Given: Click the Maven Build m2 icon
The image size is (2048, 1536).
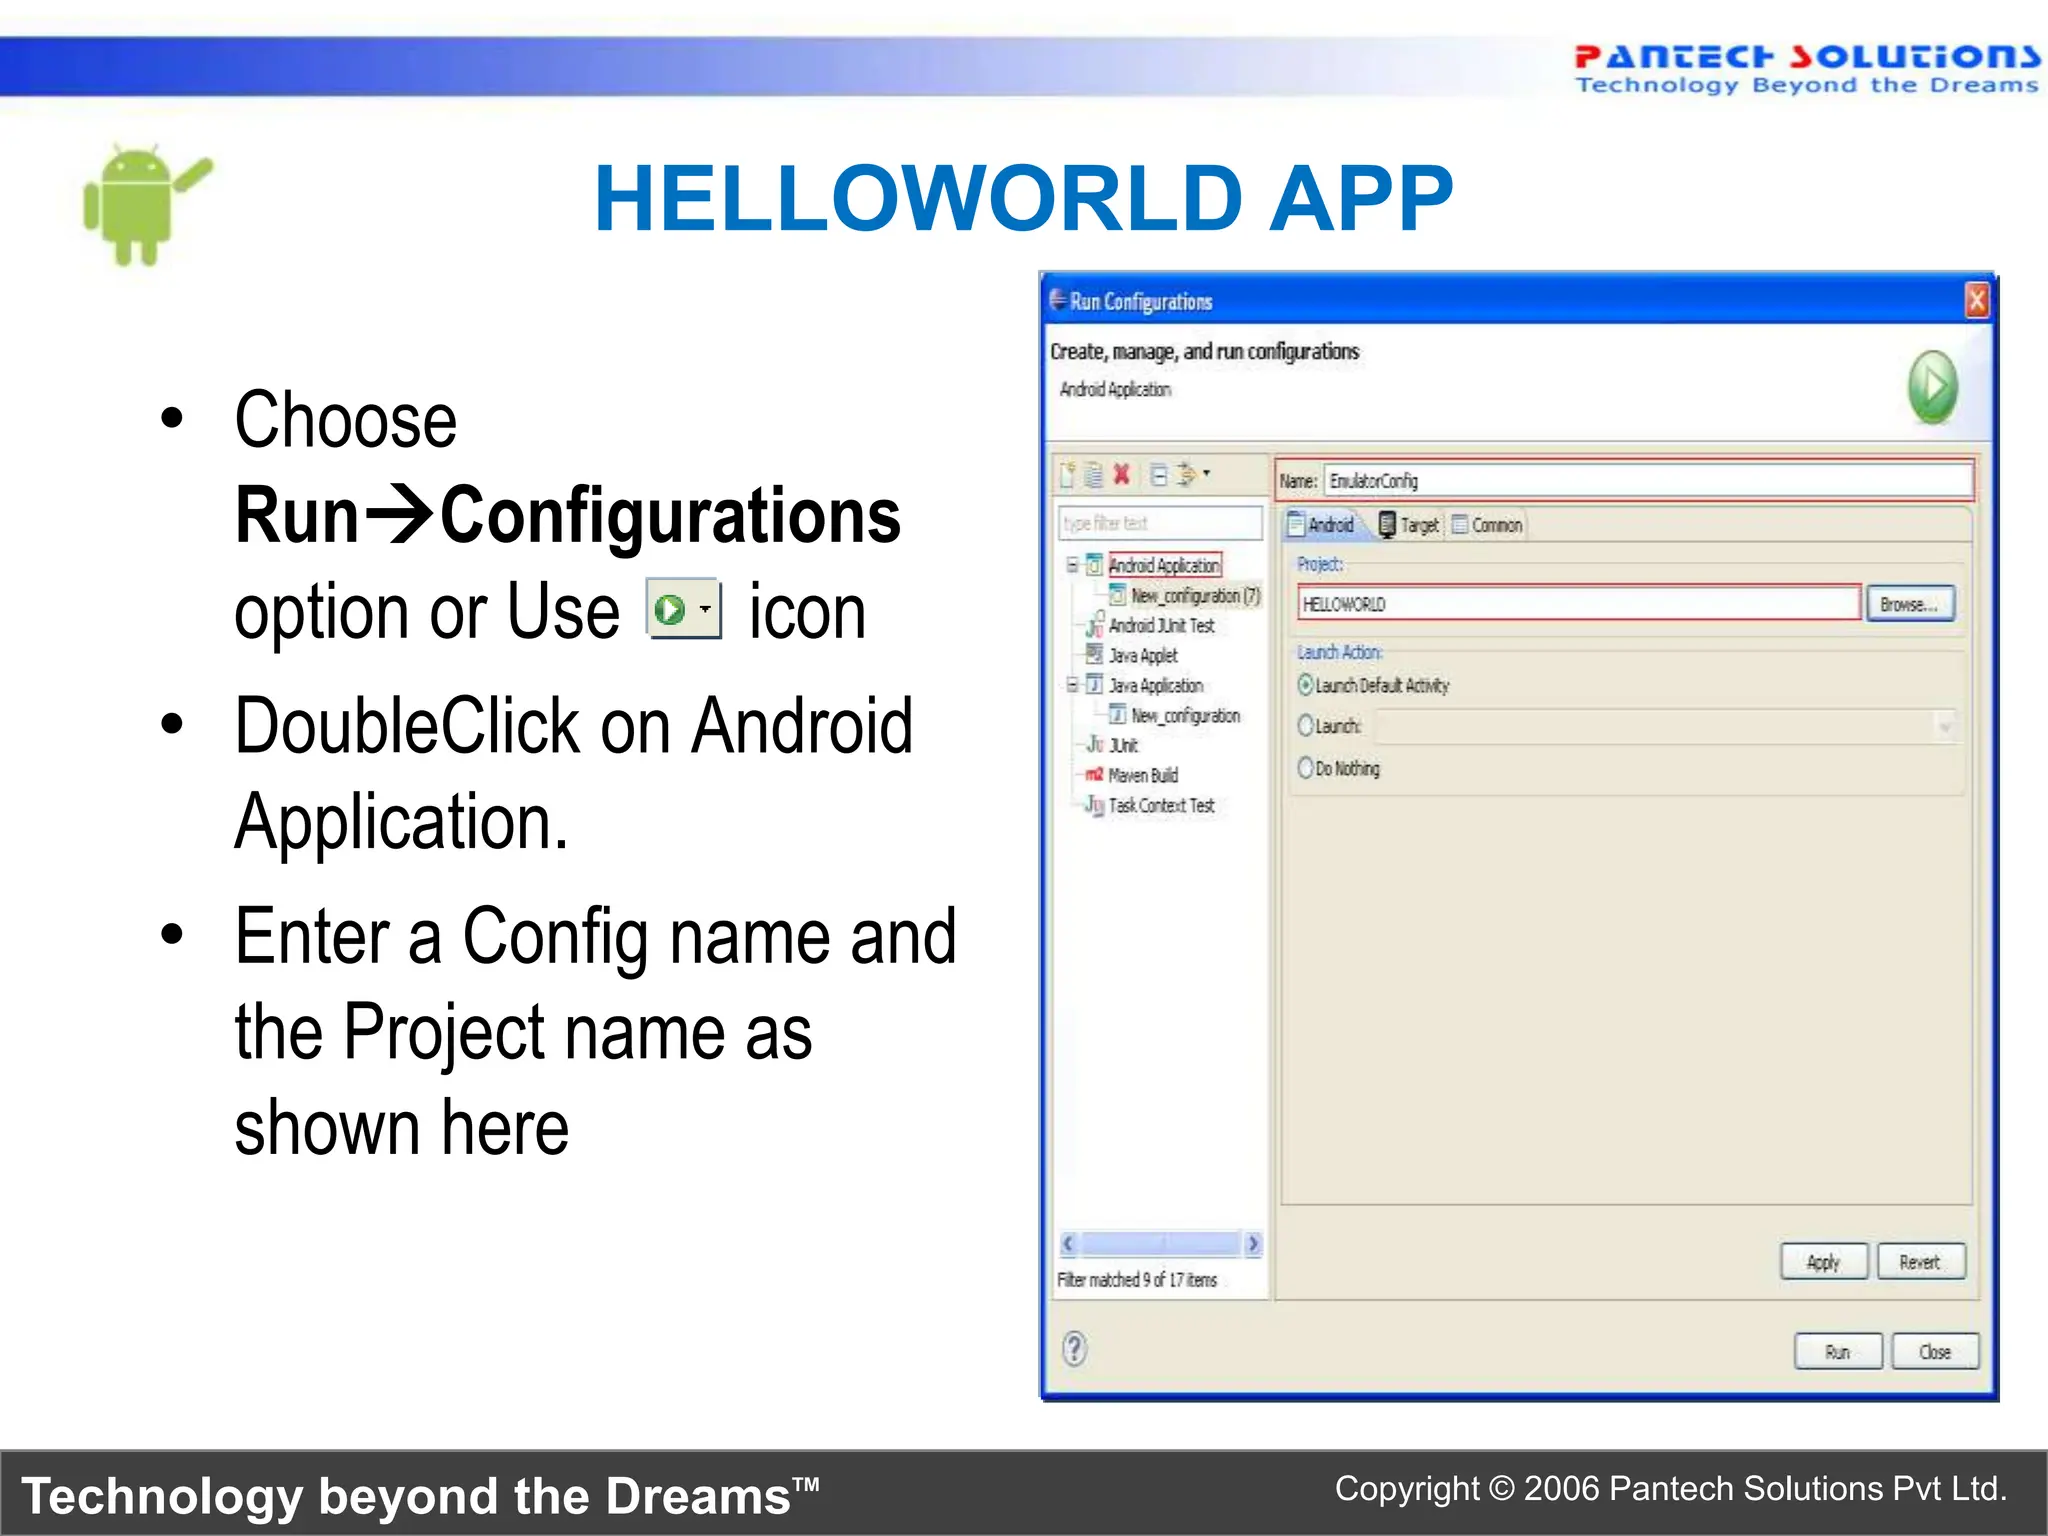Looking at the screenshot, I should coord(1095,775).
